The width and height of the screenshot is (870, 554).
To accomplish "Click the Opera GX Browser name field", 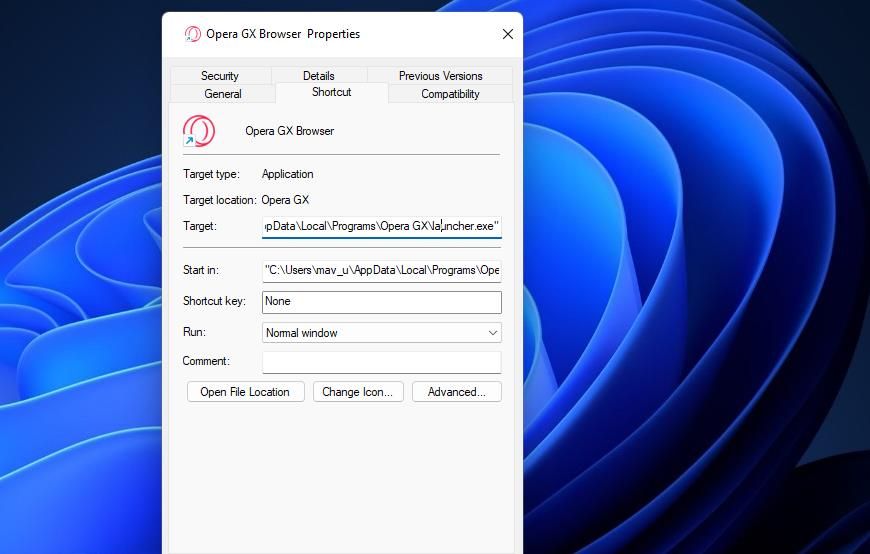I will pos(290,131).
